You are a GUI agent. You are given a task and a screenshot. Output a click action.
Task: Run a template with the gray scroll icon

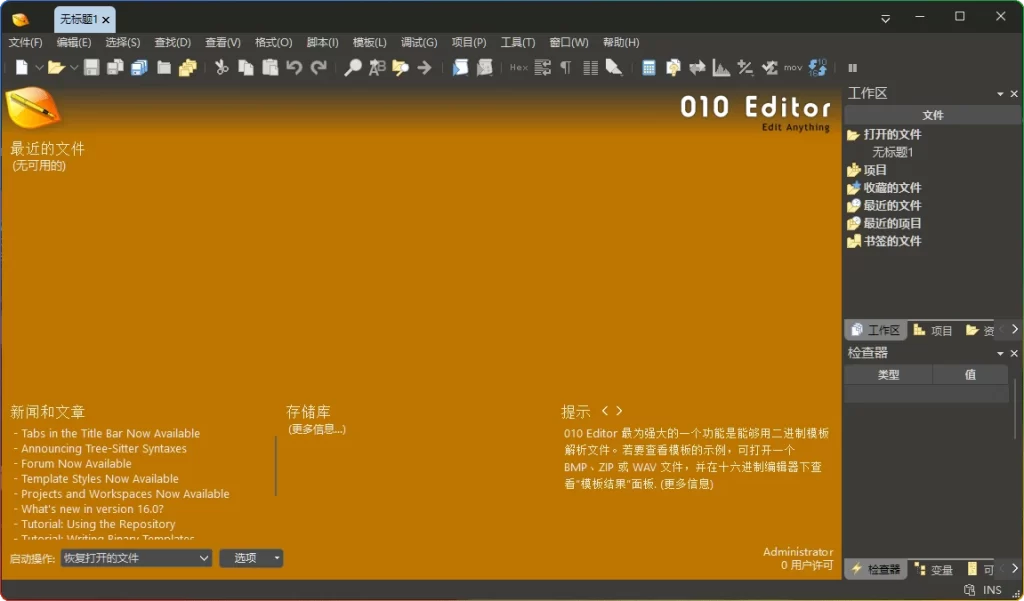(485, 67)
